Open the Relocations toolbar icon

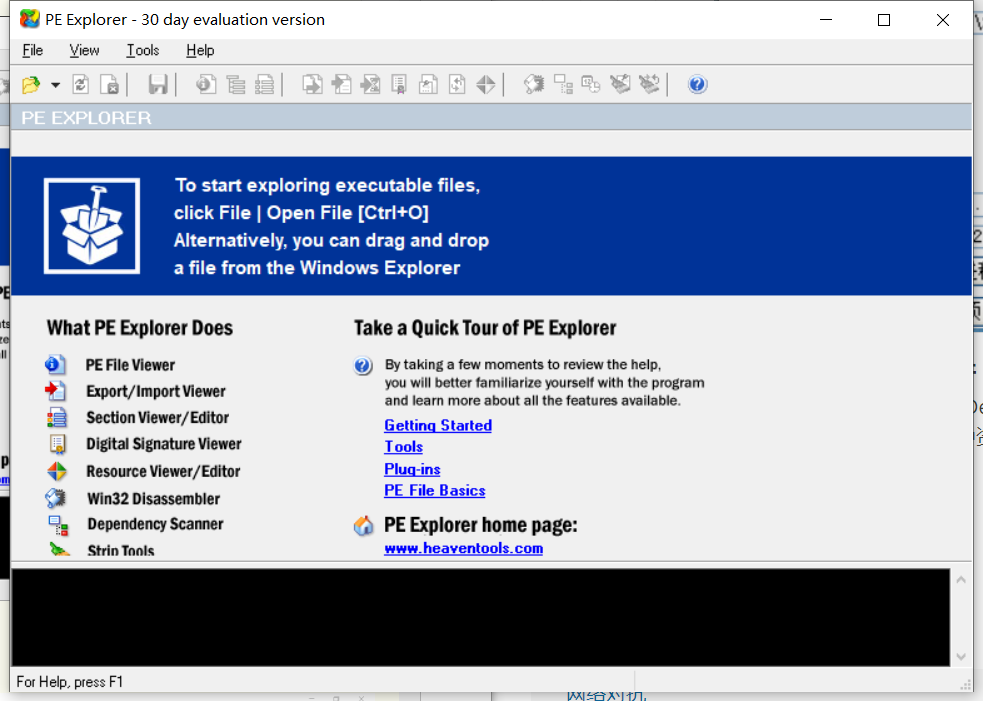[x=457, y=85]
